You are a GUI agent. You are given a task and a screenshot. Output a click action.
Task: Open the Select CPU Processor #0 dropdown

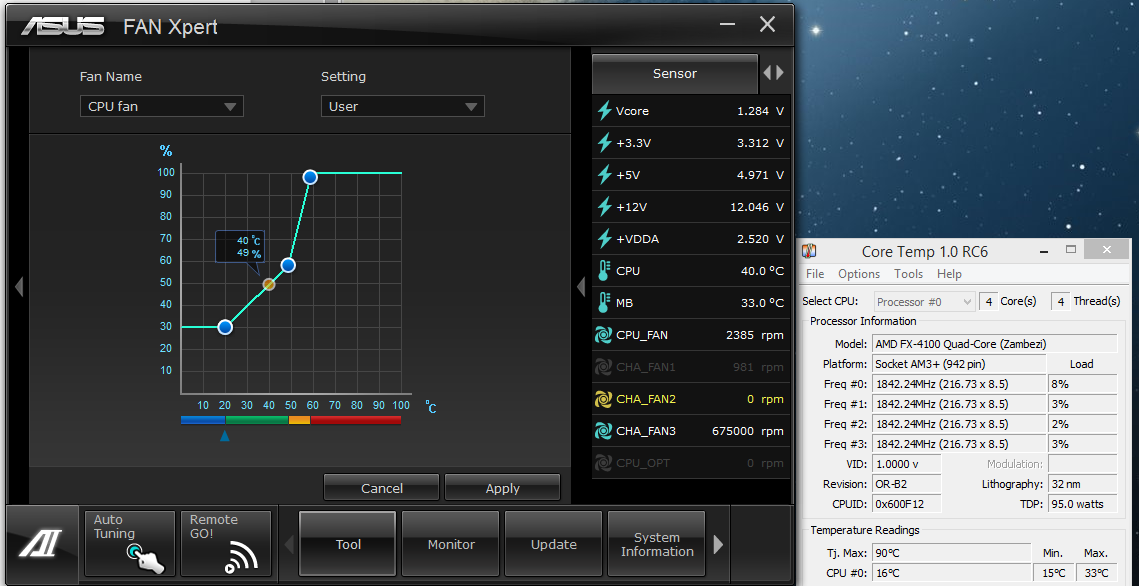coord(924,301)
